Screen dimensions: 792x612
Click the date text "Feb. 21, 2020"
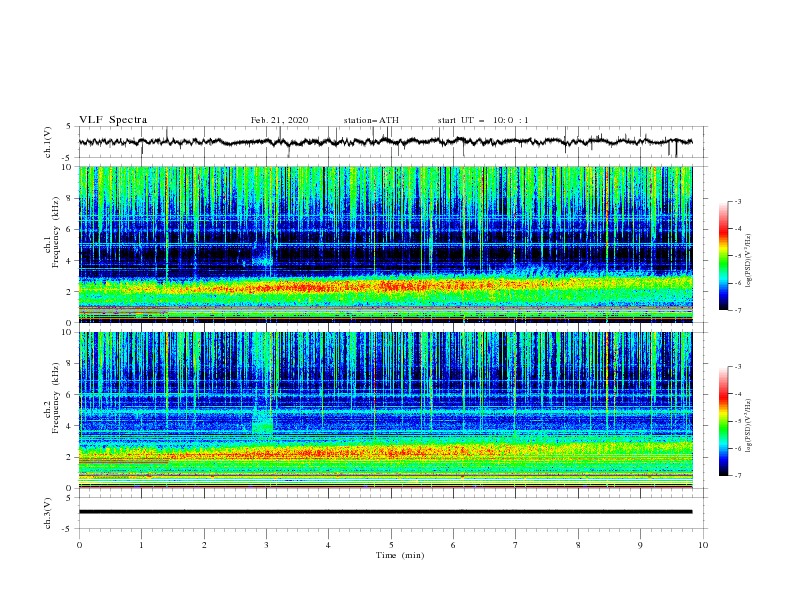pos(279,120)
